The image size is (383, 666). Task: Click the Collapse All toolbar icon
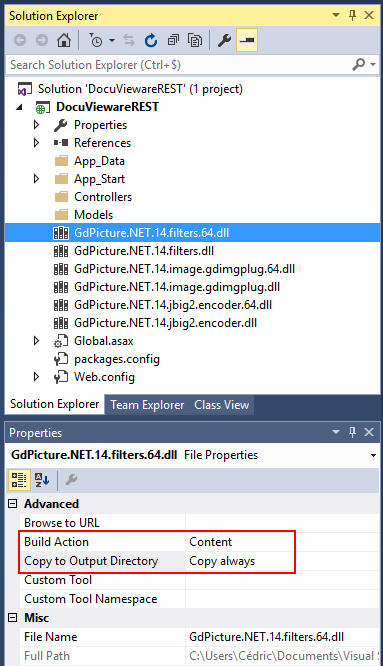(x=173, y=40)
